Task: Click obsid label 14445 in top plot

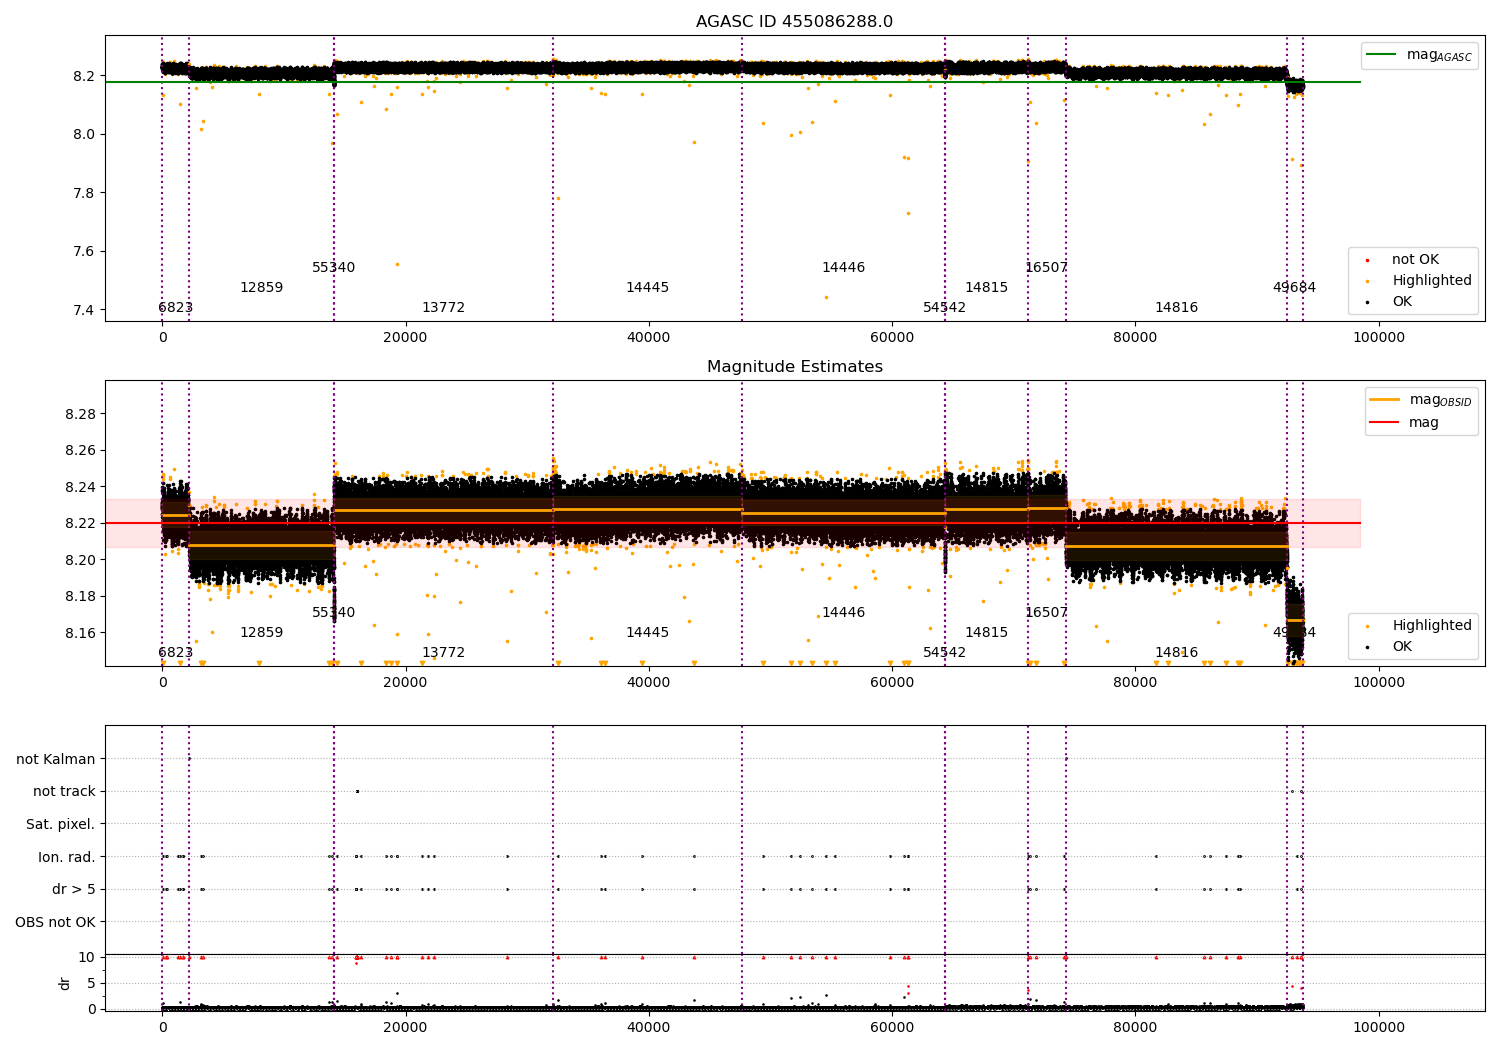Action: coord(647,288)
